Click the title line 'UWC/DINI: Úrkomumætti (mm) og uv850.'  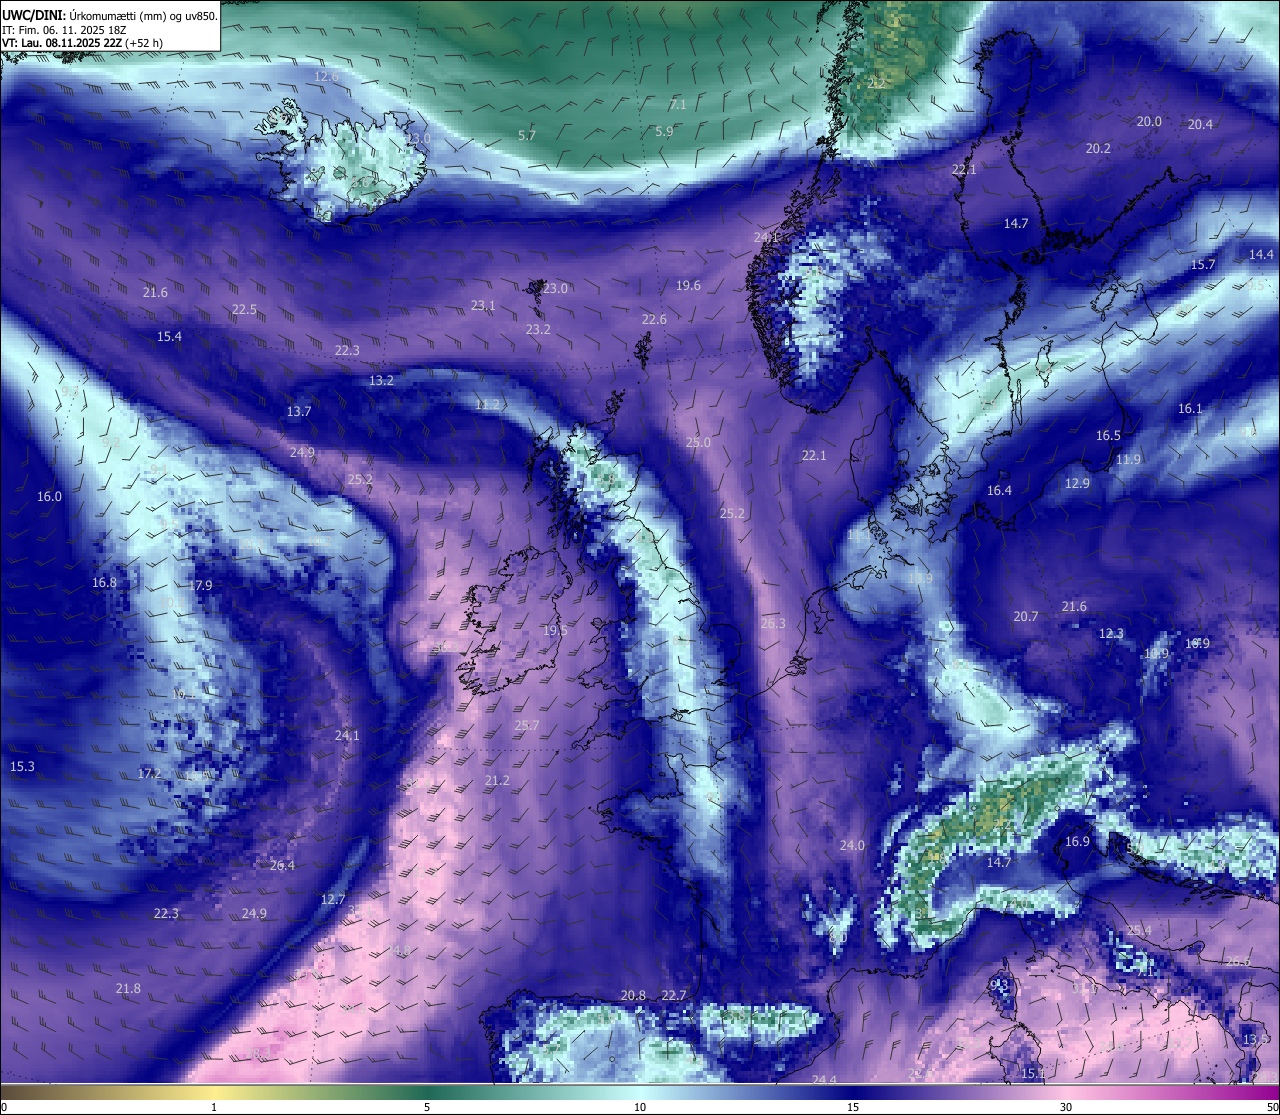[110, 15]
